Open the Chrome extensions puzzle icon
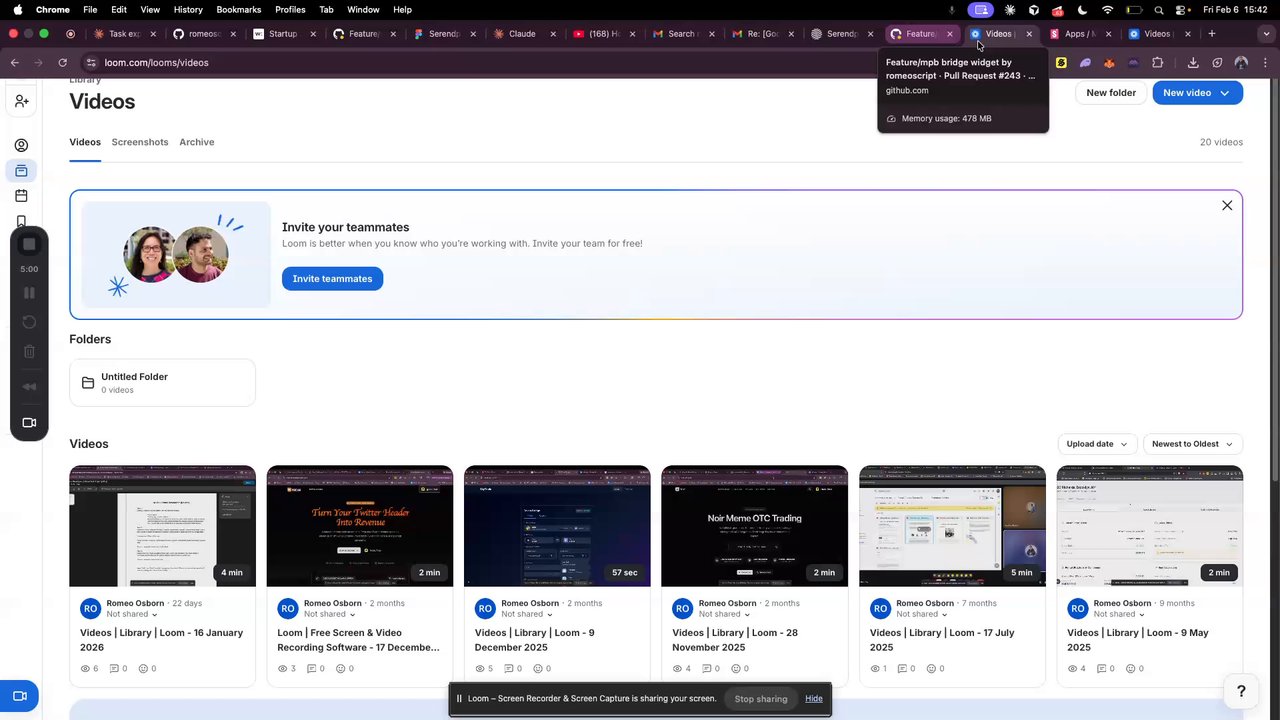The width and height of the screenshot is (1280, 720). [x=1157, y=62]
